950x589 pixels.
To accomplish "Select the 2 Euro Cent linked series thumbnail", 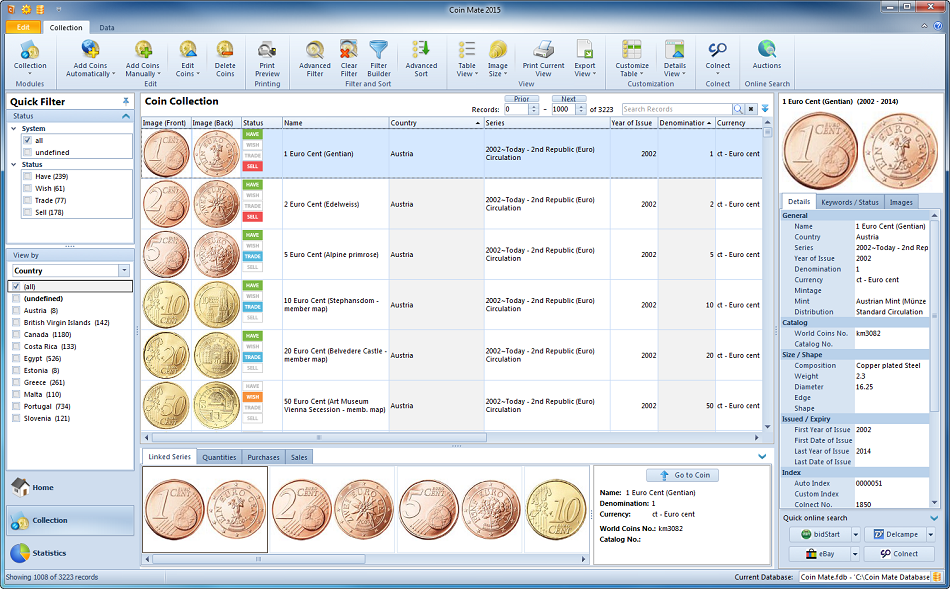I will [x=332, y=510].
